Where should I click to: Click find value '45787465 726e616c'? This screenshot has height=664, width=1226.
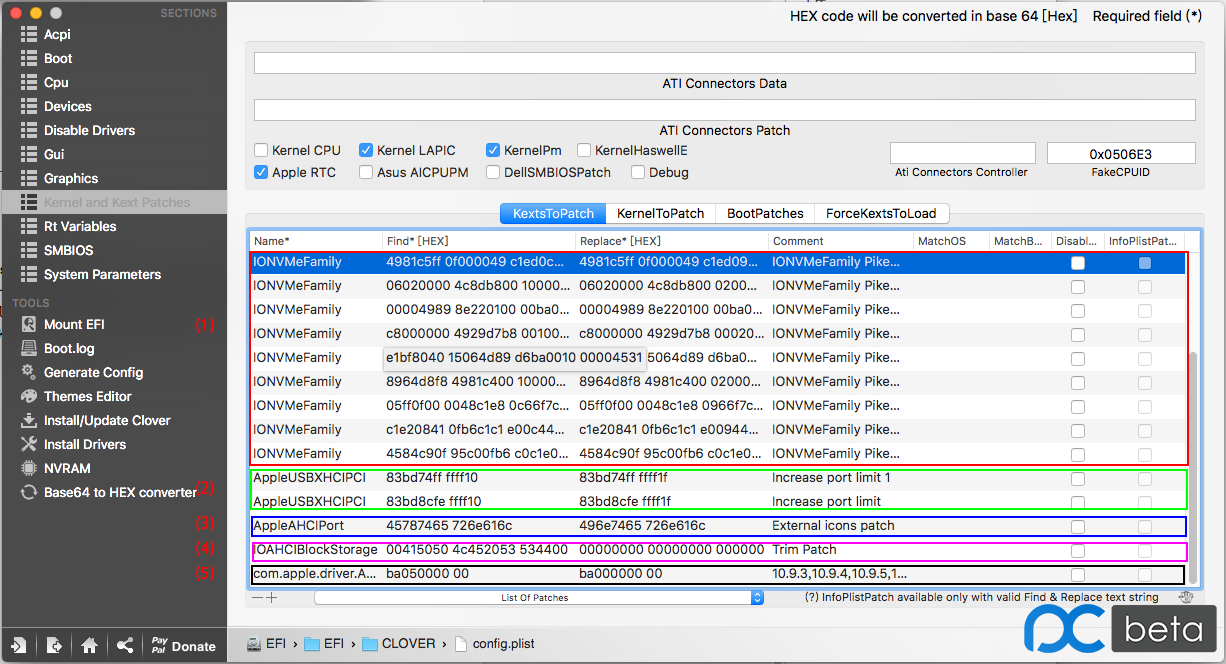tap(449, 526)
